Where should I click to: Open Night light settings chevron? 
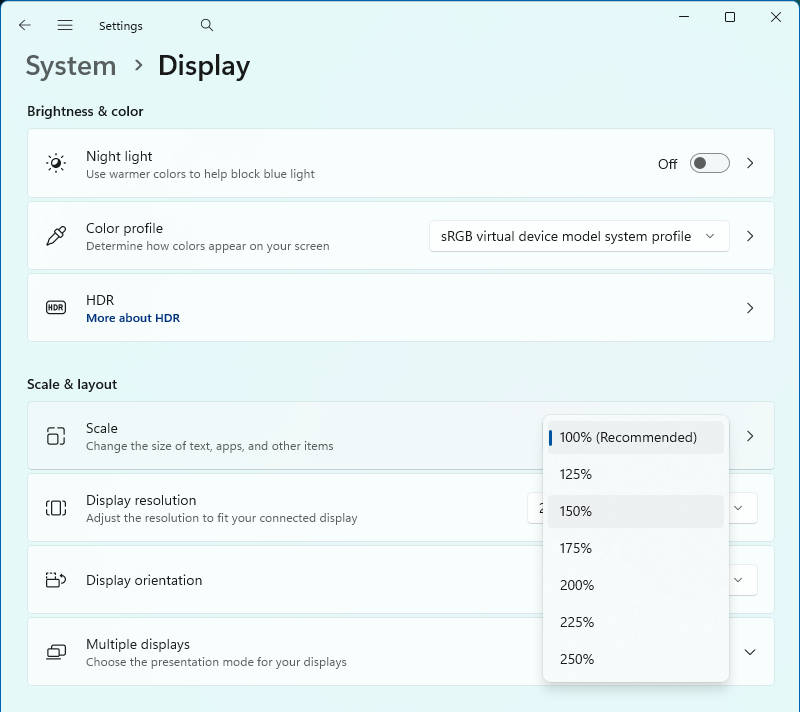750,163
